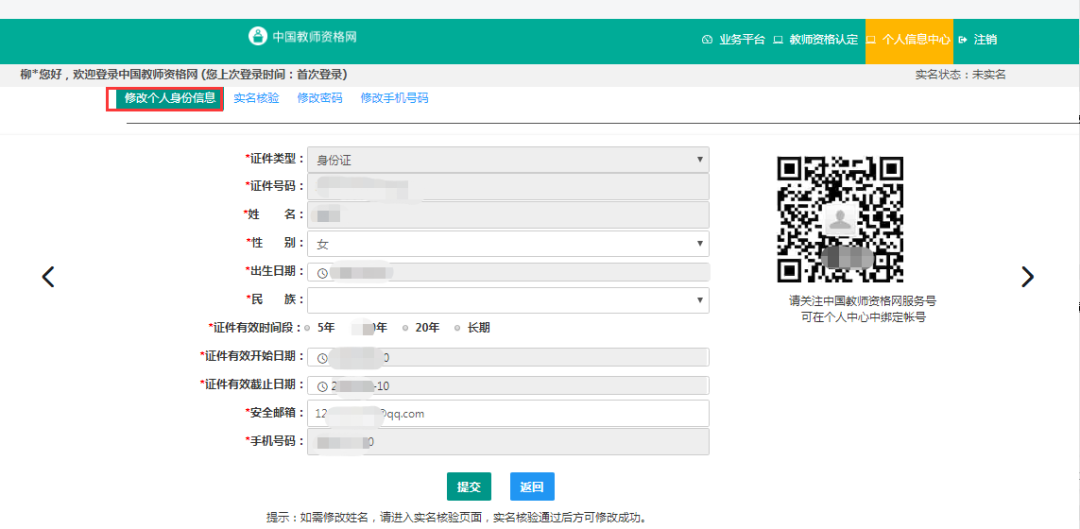Click the 安全邮箱 email input field
1080x529 pixels.
click(x=508, y=413)
